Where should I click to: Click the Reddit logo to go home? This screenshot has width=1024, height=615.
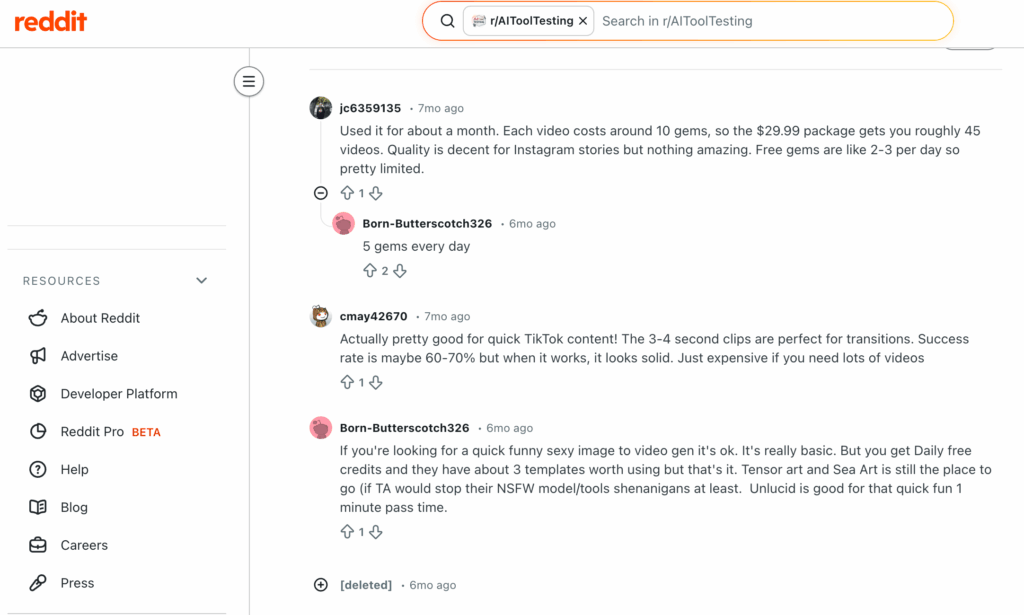(x=50, y=20)
